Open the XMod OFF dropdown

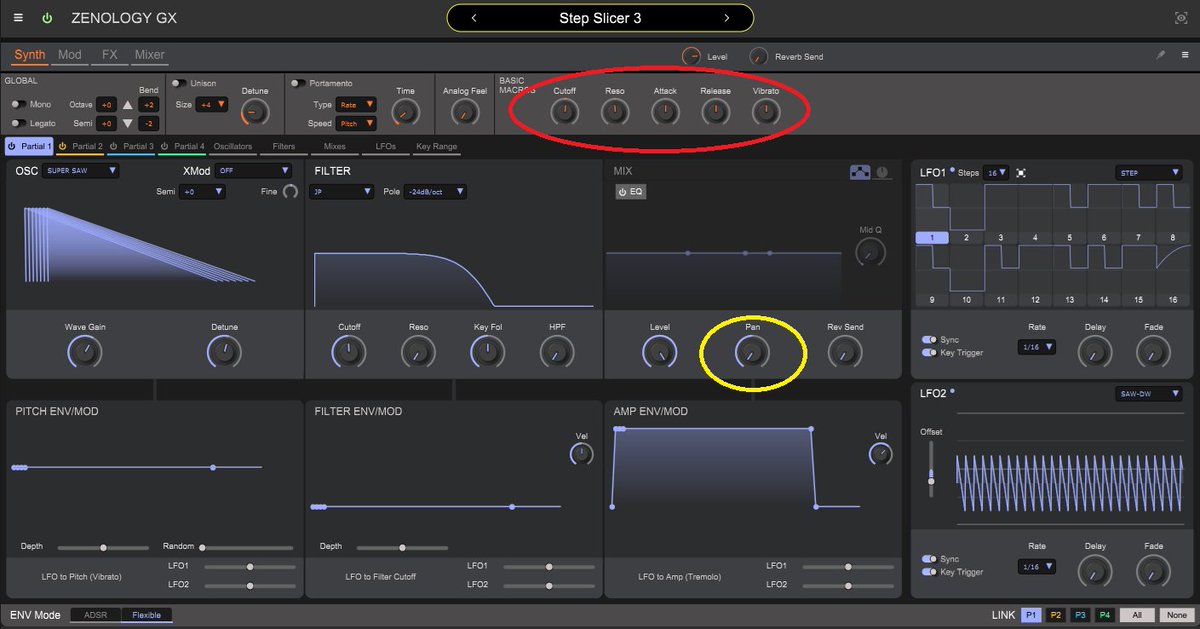tap(255, 171)
